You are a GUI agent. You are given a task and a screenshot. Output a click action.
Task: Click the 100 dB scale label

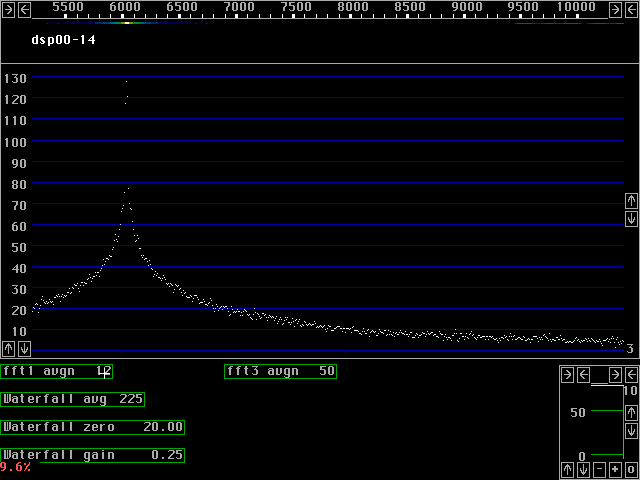pos(15,142)
